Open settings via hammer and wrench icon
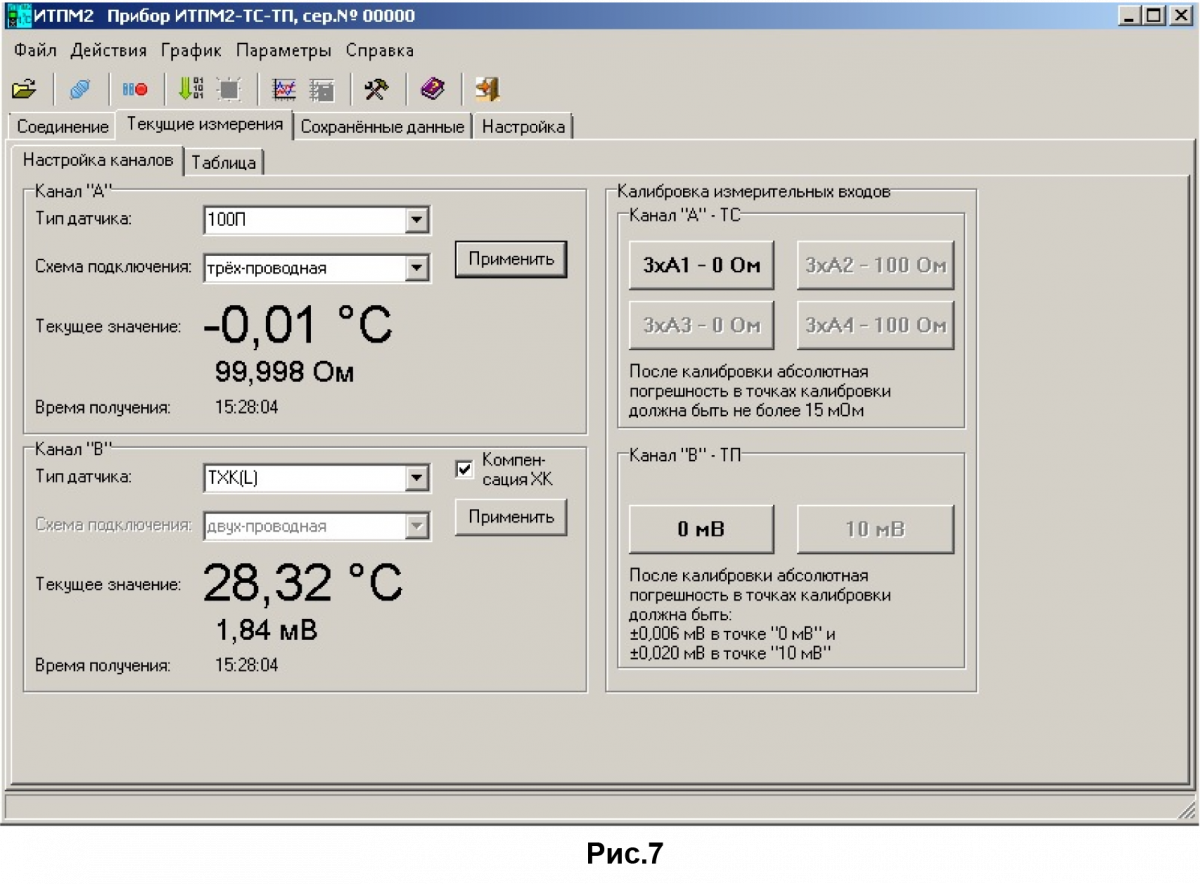The image size is (1200, 884). pyautogui.click(x=376, y=90)
